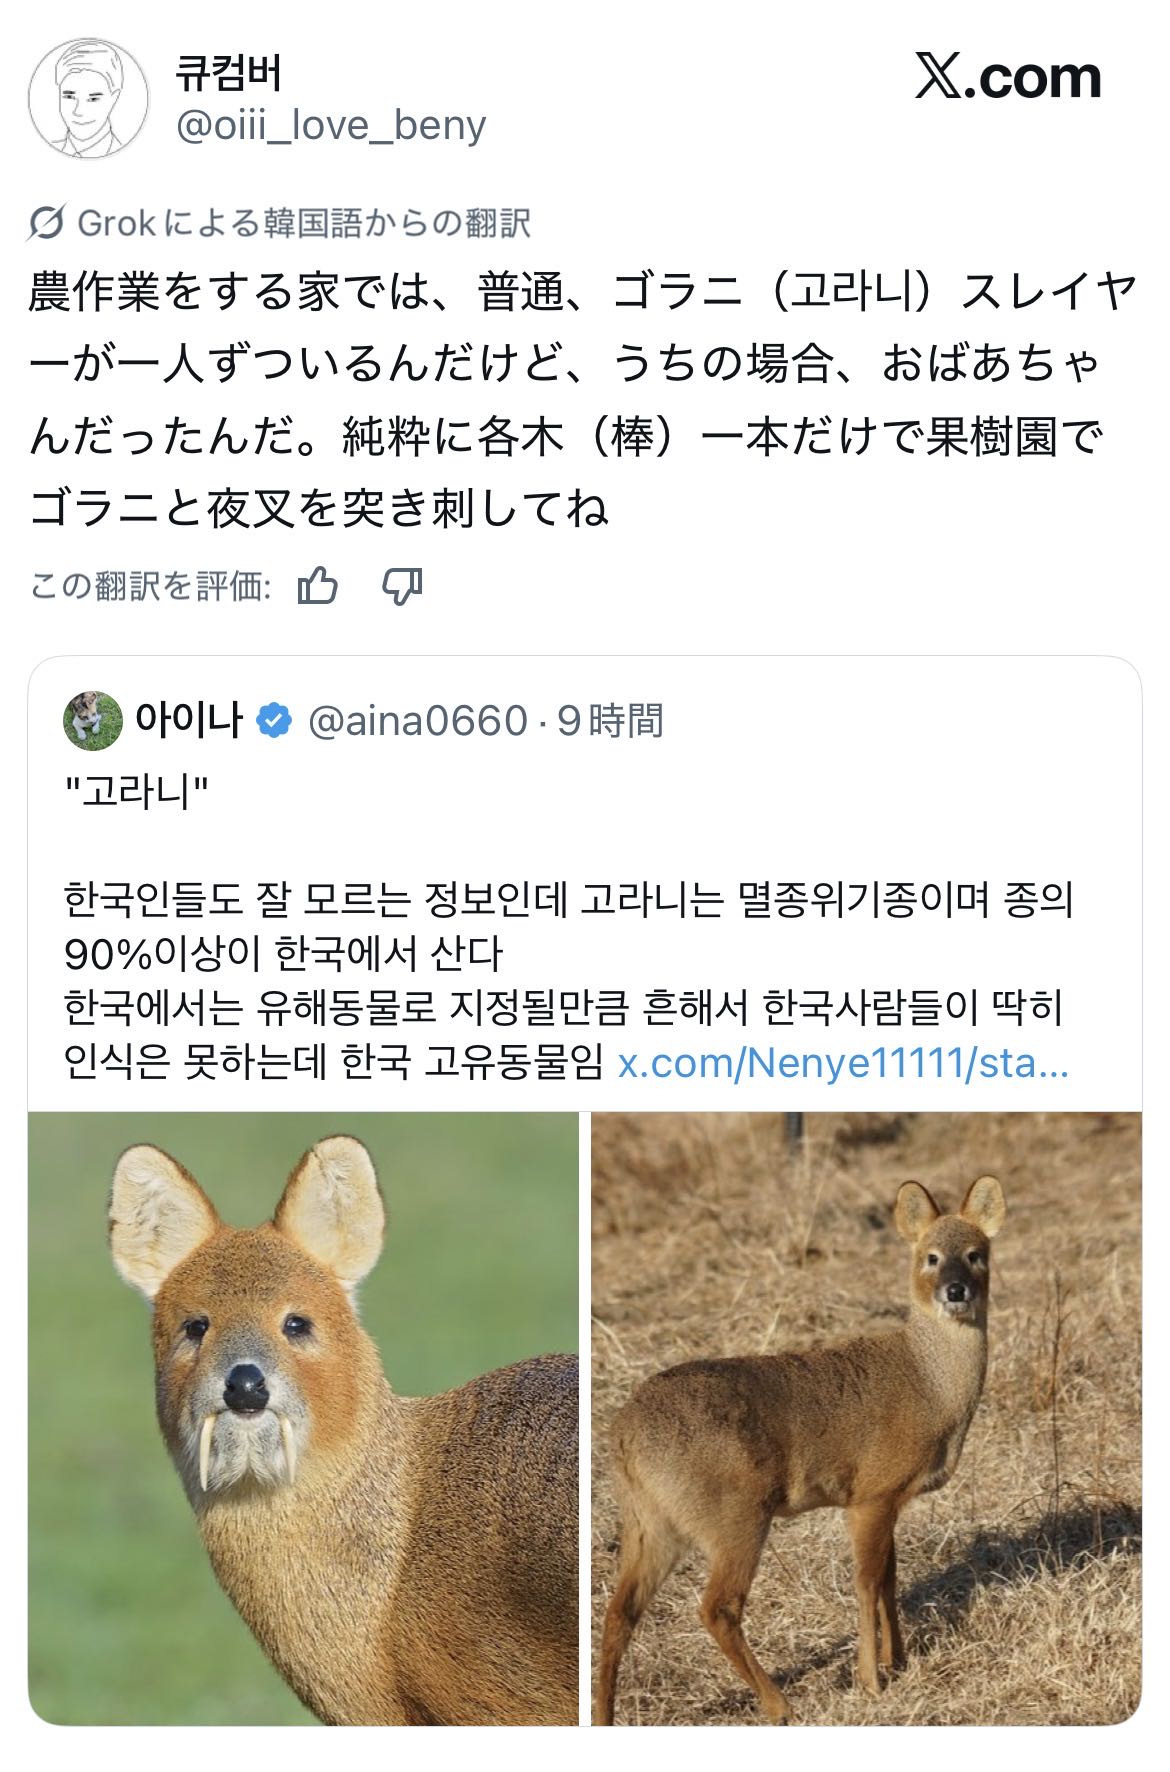Open the standing deer in field photo
The image size is (1170, 1772).
point(866,1418)
